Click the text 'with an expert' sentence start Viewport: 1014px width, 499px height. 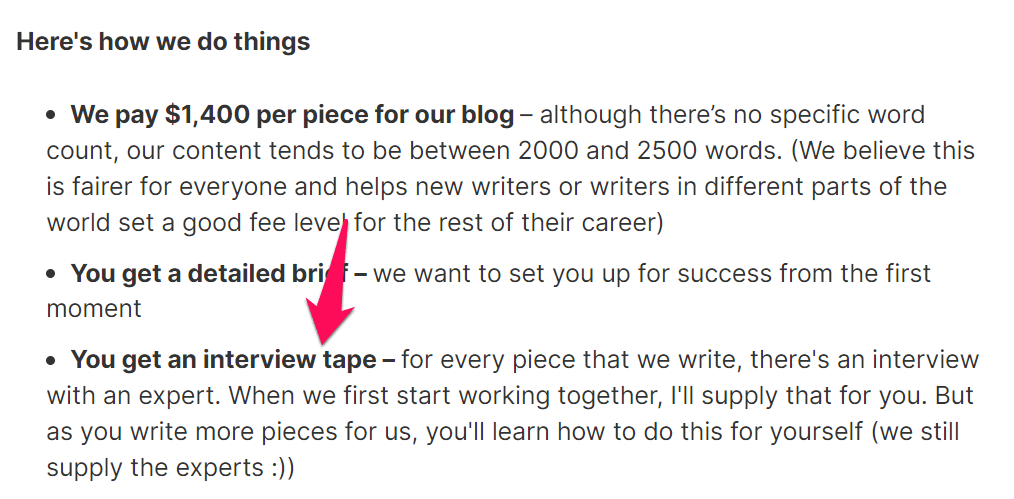coord(133,395)
